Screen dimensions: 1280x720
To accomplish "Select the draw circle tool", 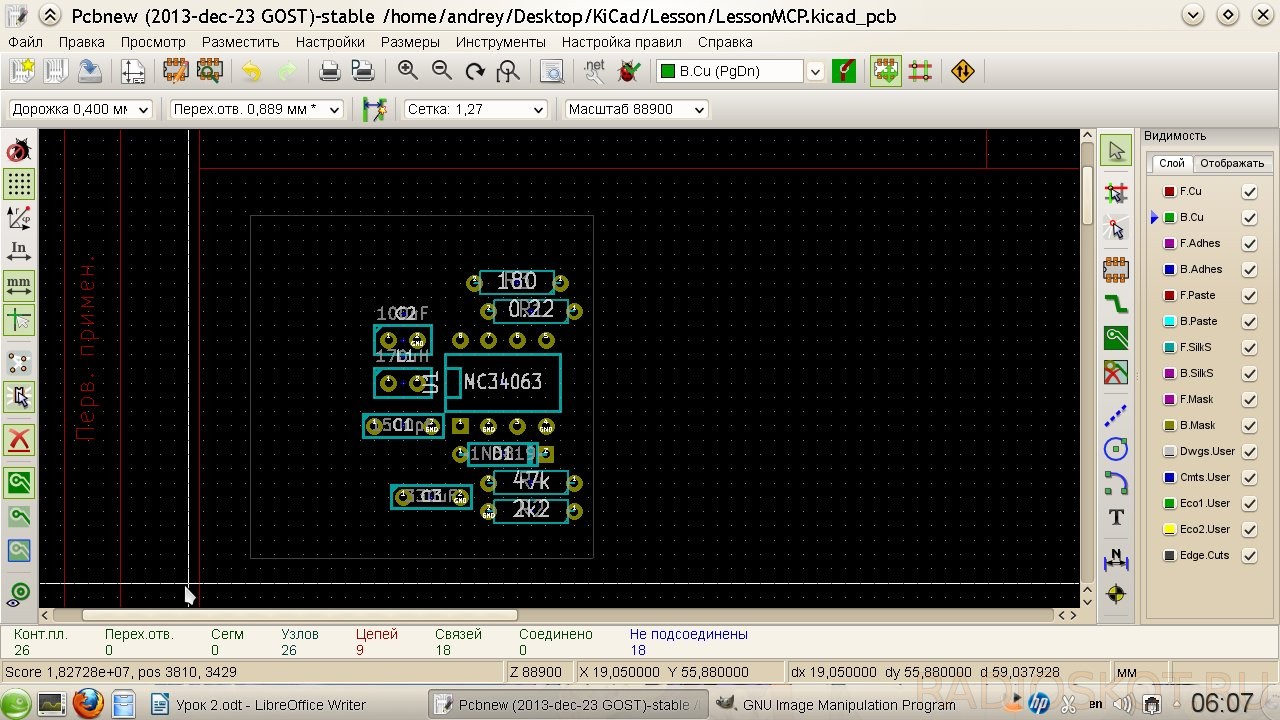I will click(1116, 449).
